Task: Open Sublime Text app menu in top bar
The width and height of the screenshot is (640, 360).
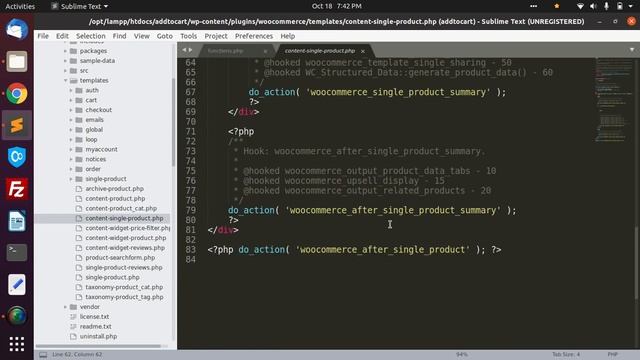Action: [x=80, y=6]
